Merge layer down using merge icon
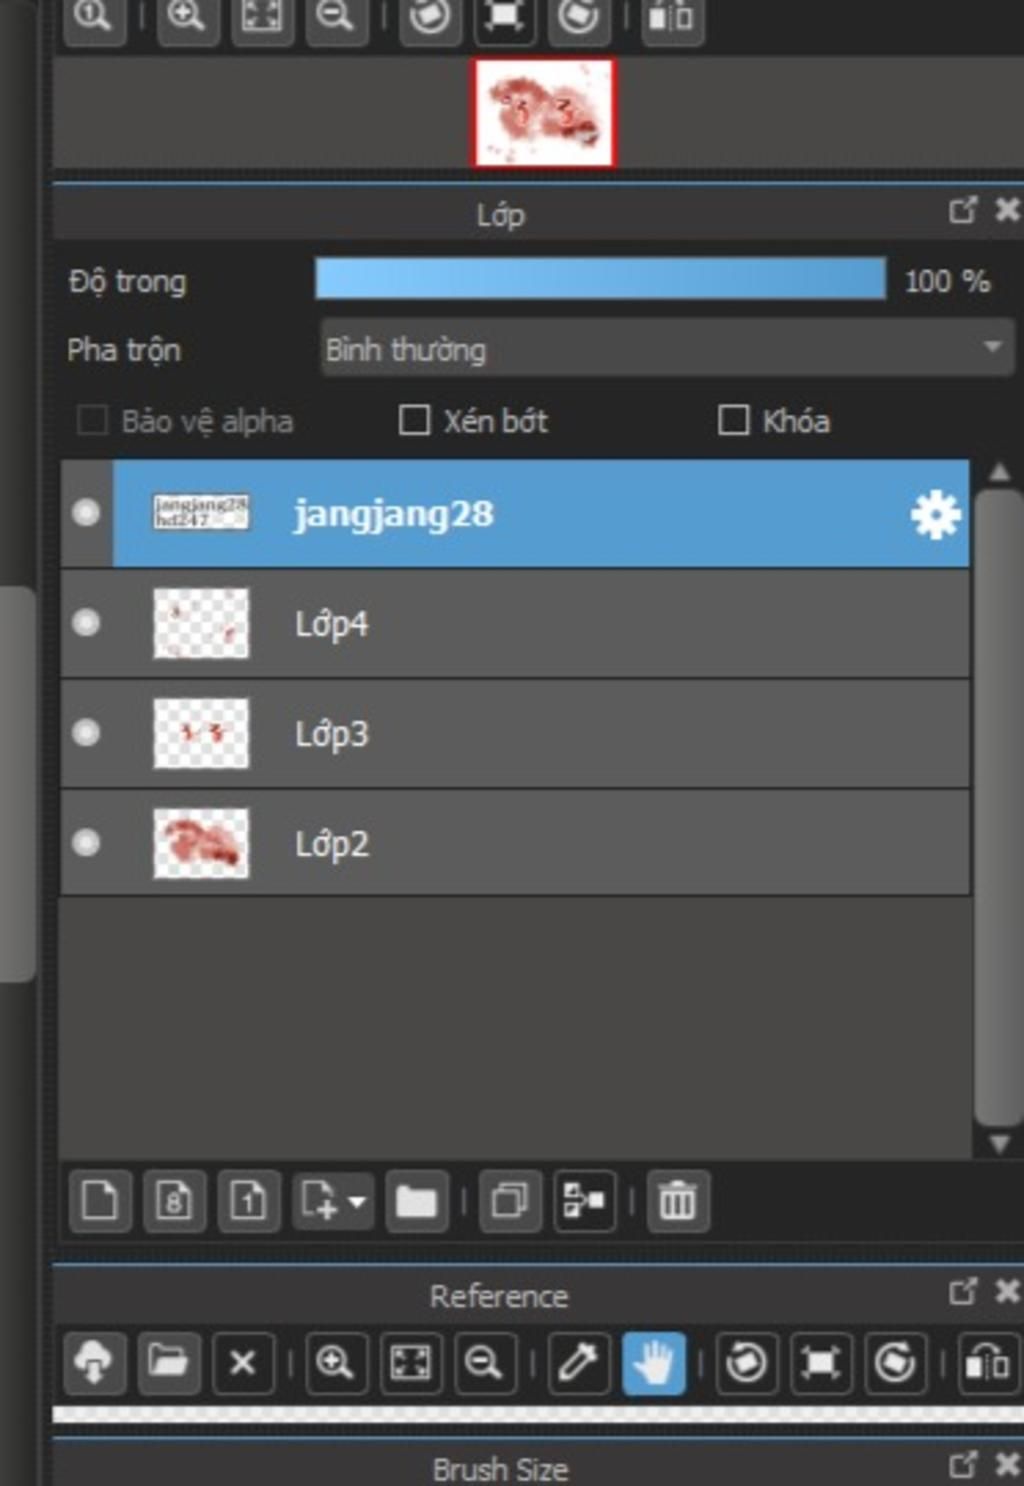This screenshot has height=1486, width=1024. click(x=584, y=1200)
